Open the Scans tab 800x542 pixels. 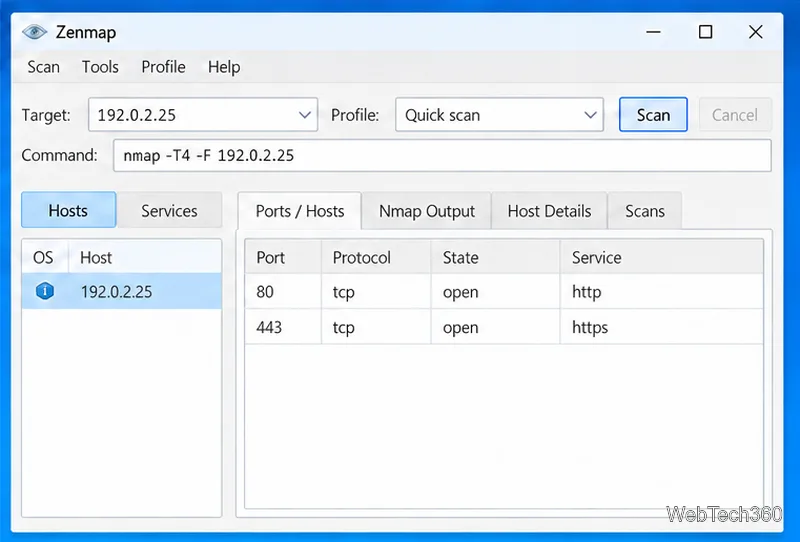645,211
